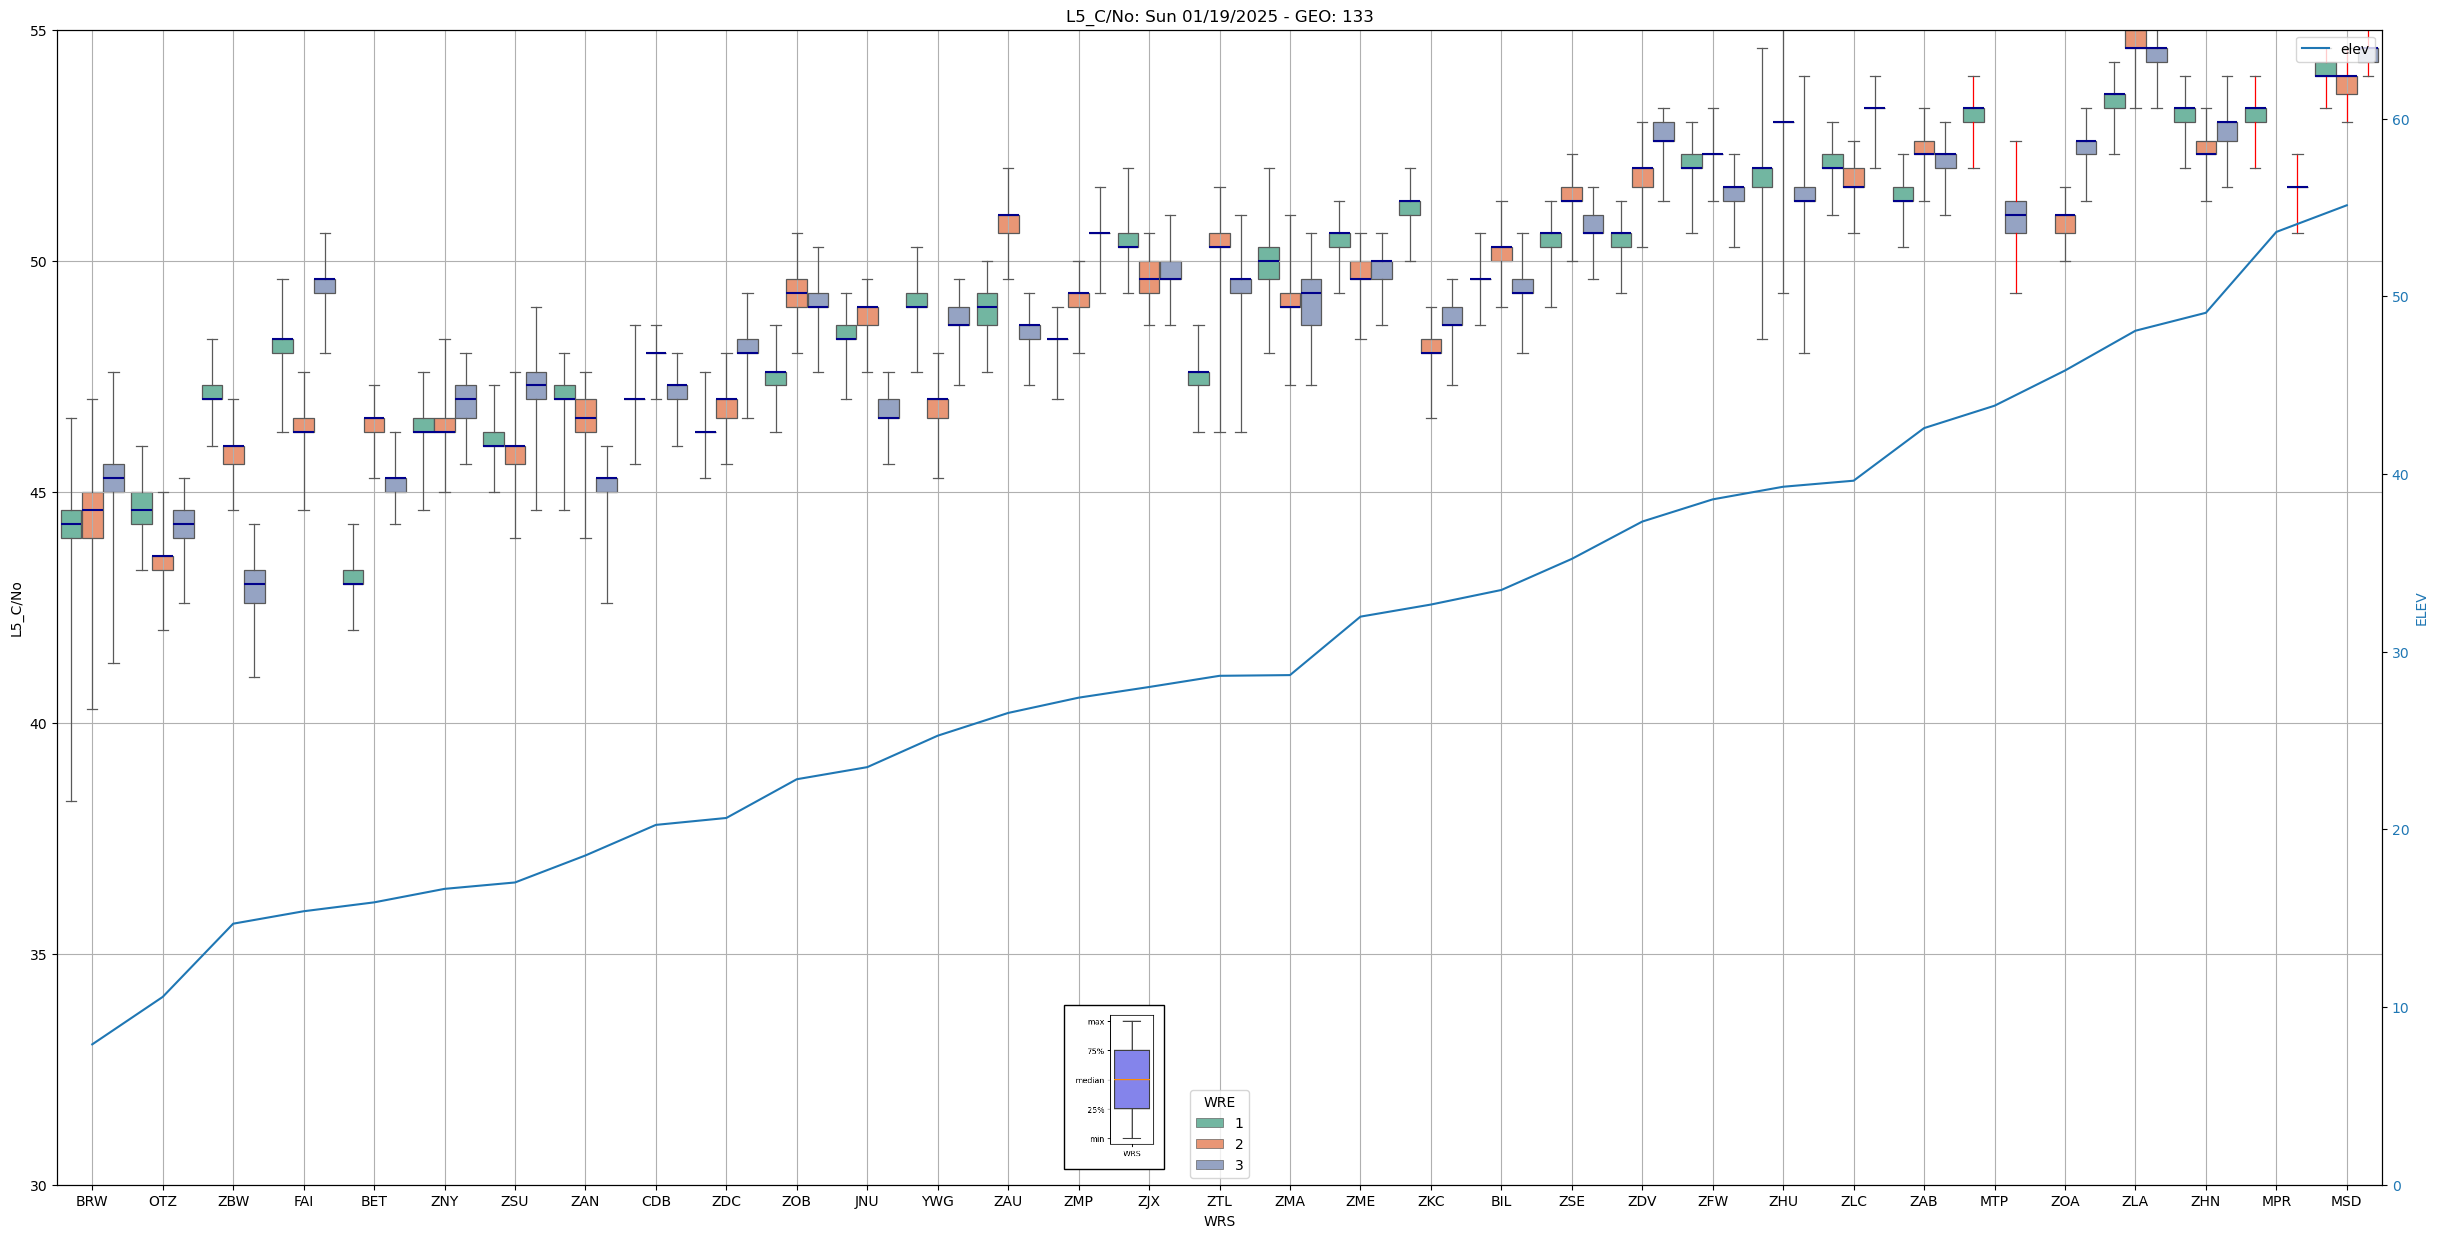The image size is (2439, 1238).
Task: Click the 55 tick on left axis
Action: 39,31
